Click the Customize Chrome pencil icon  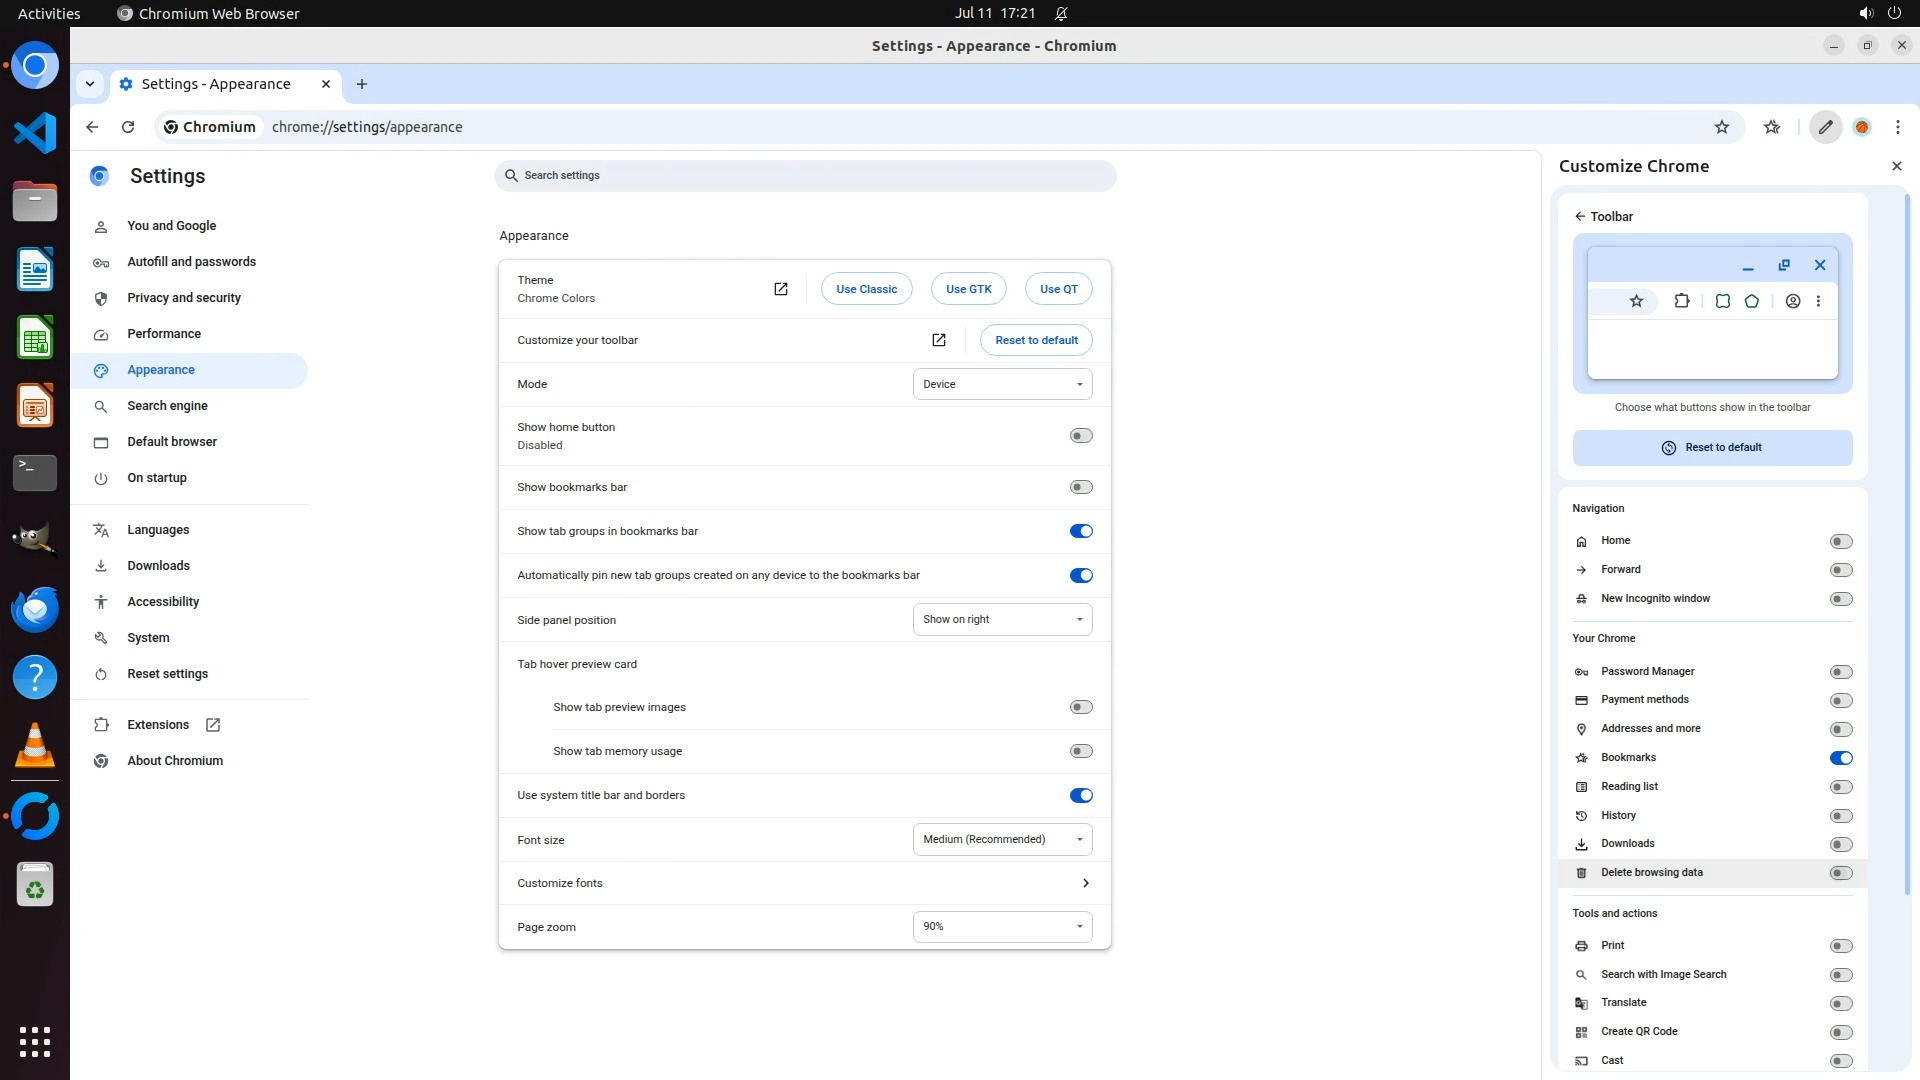coord(1825,127)
